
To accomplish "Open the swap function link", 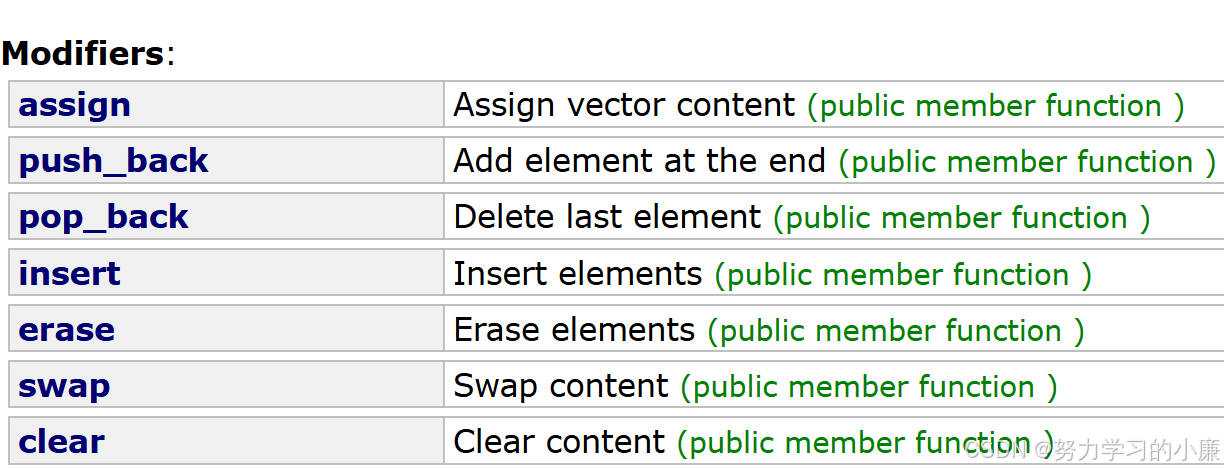I will (64, 386).
